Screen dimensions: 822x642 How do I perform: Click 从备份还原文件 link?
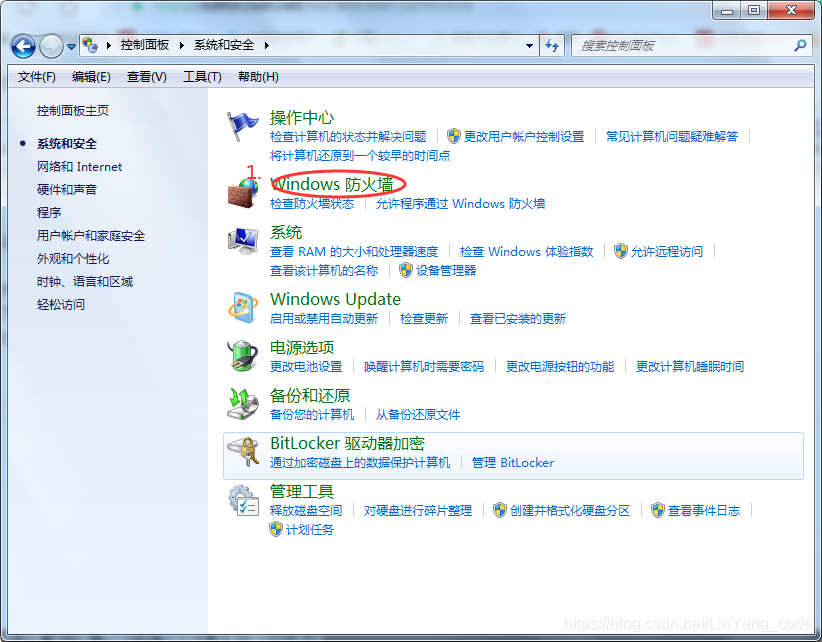tap(418, 415)
